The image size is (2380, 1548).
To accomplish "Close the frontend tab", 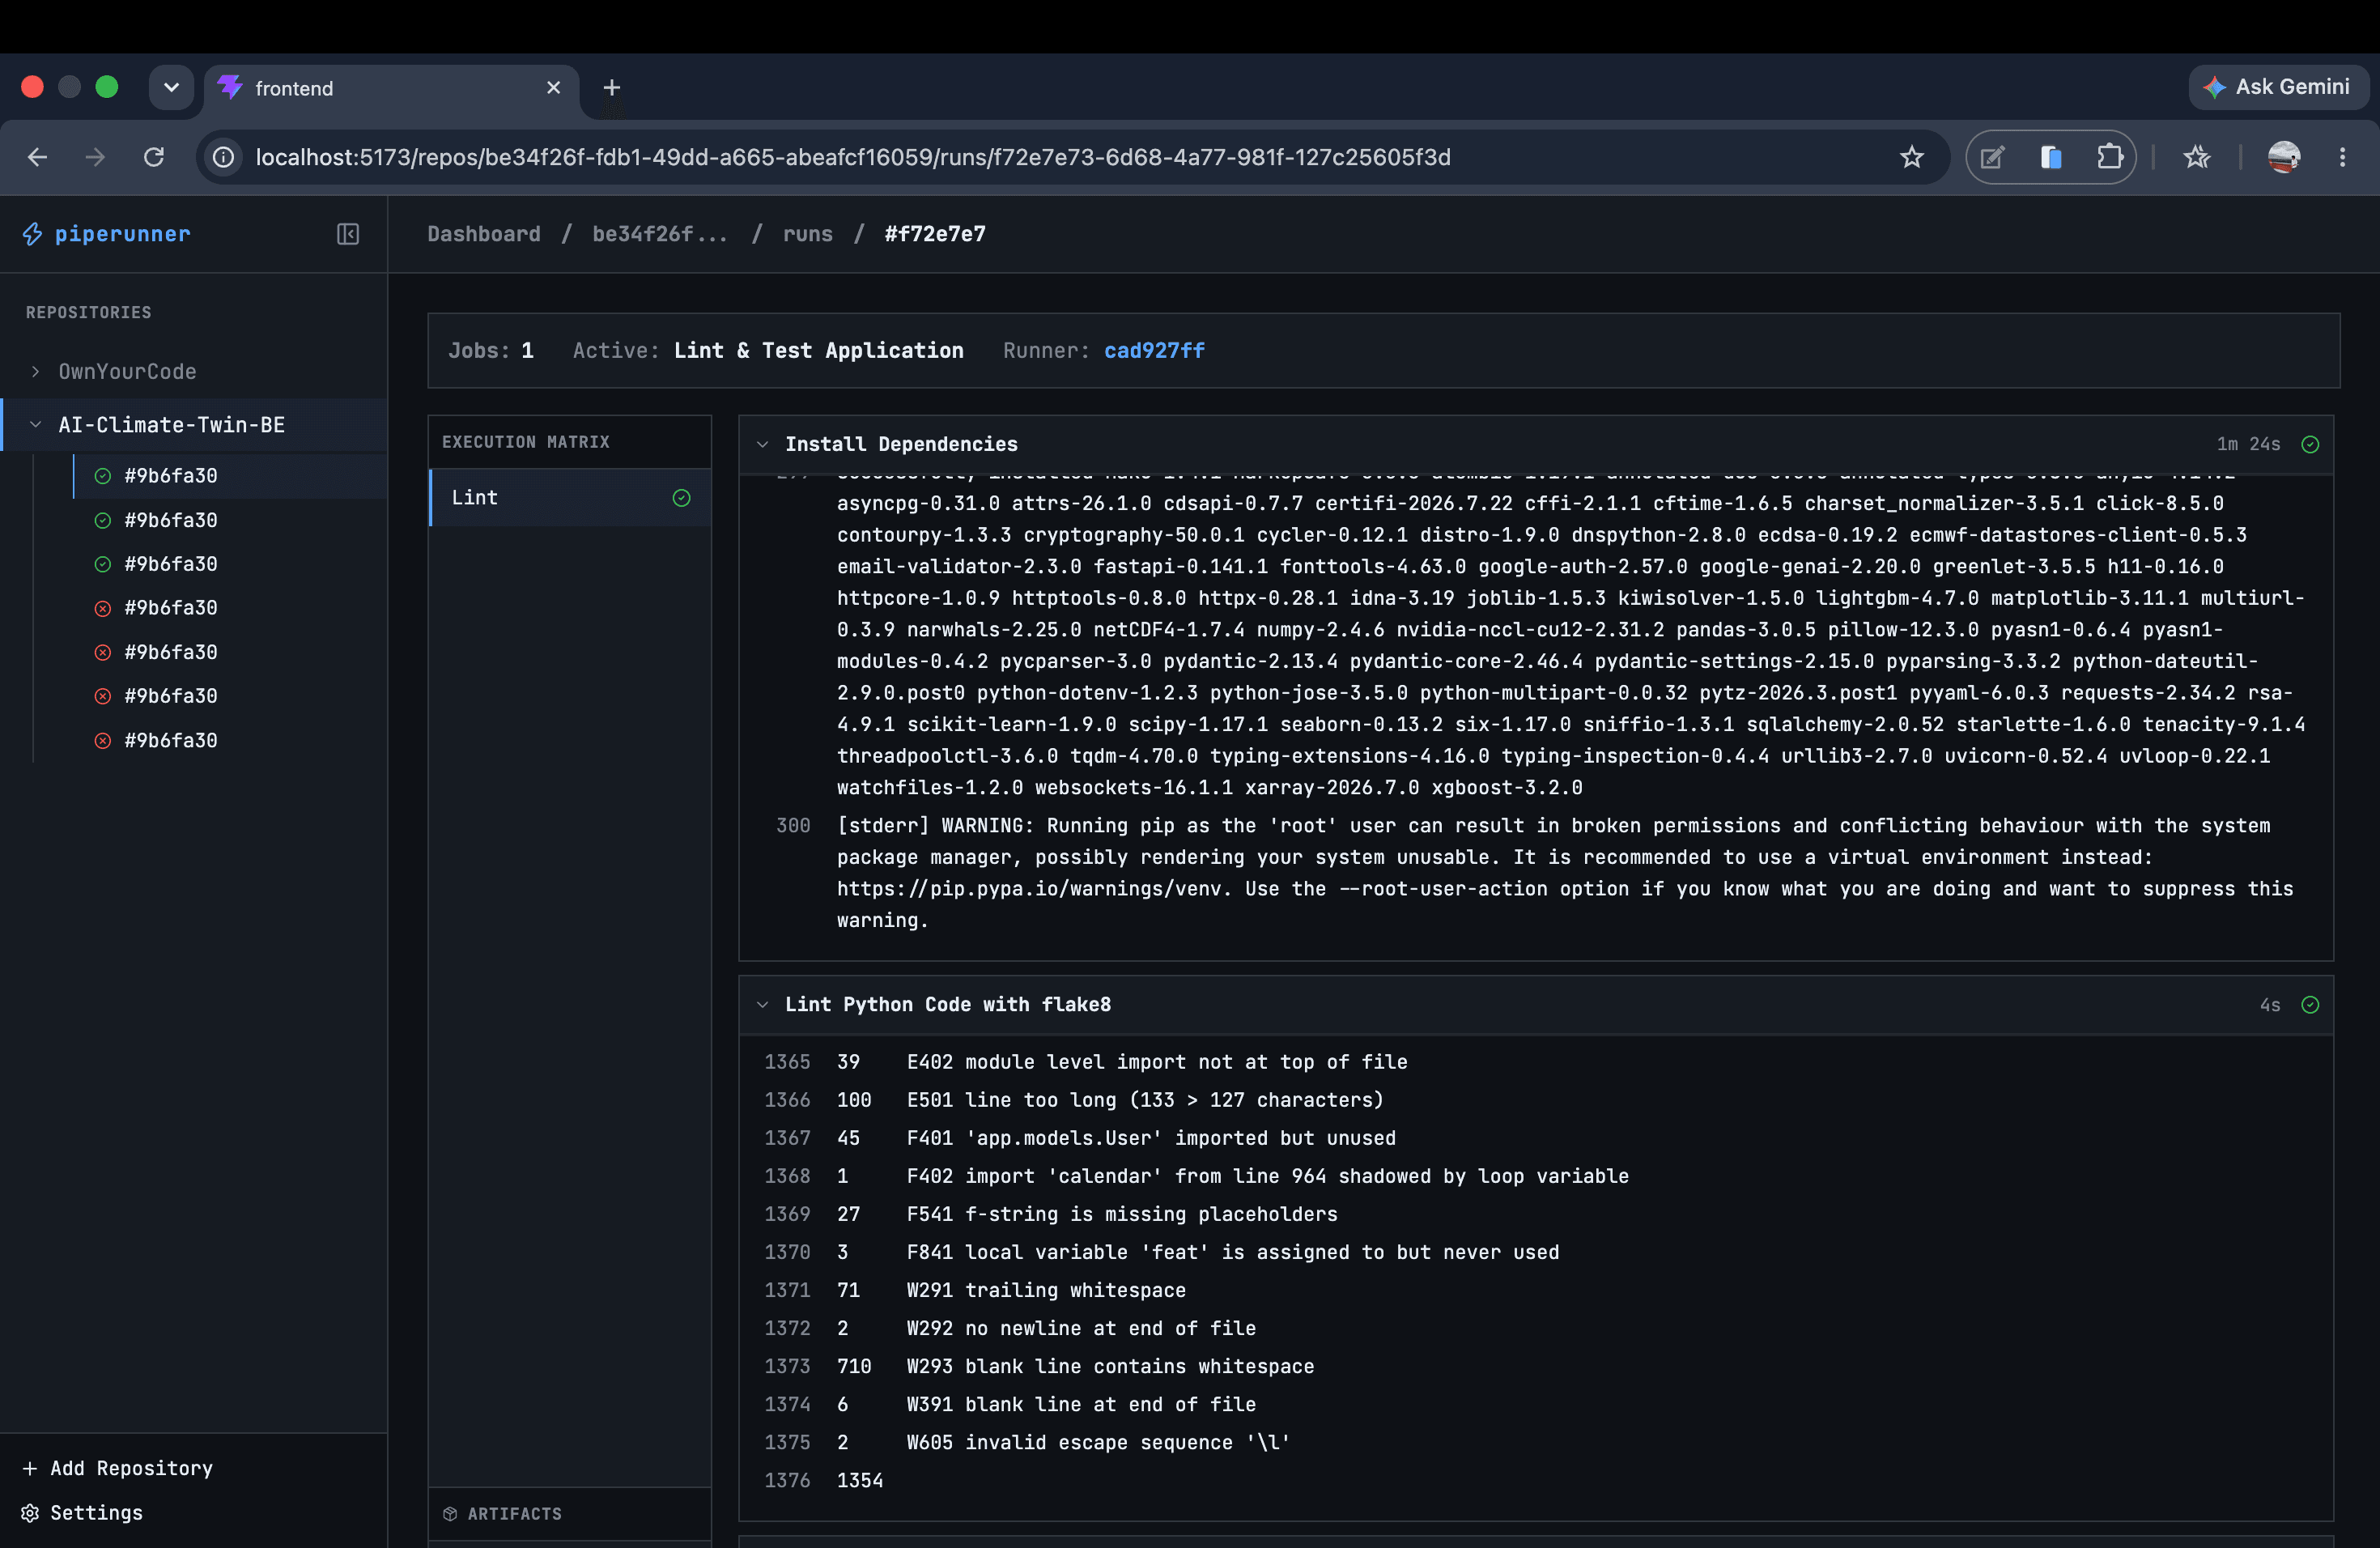I will (553, 88).
